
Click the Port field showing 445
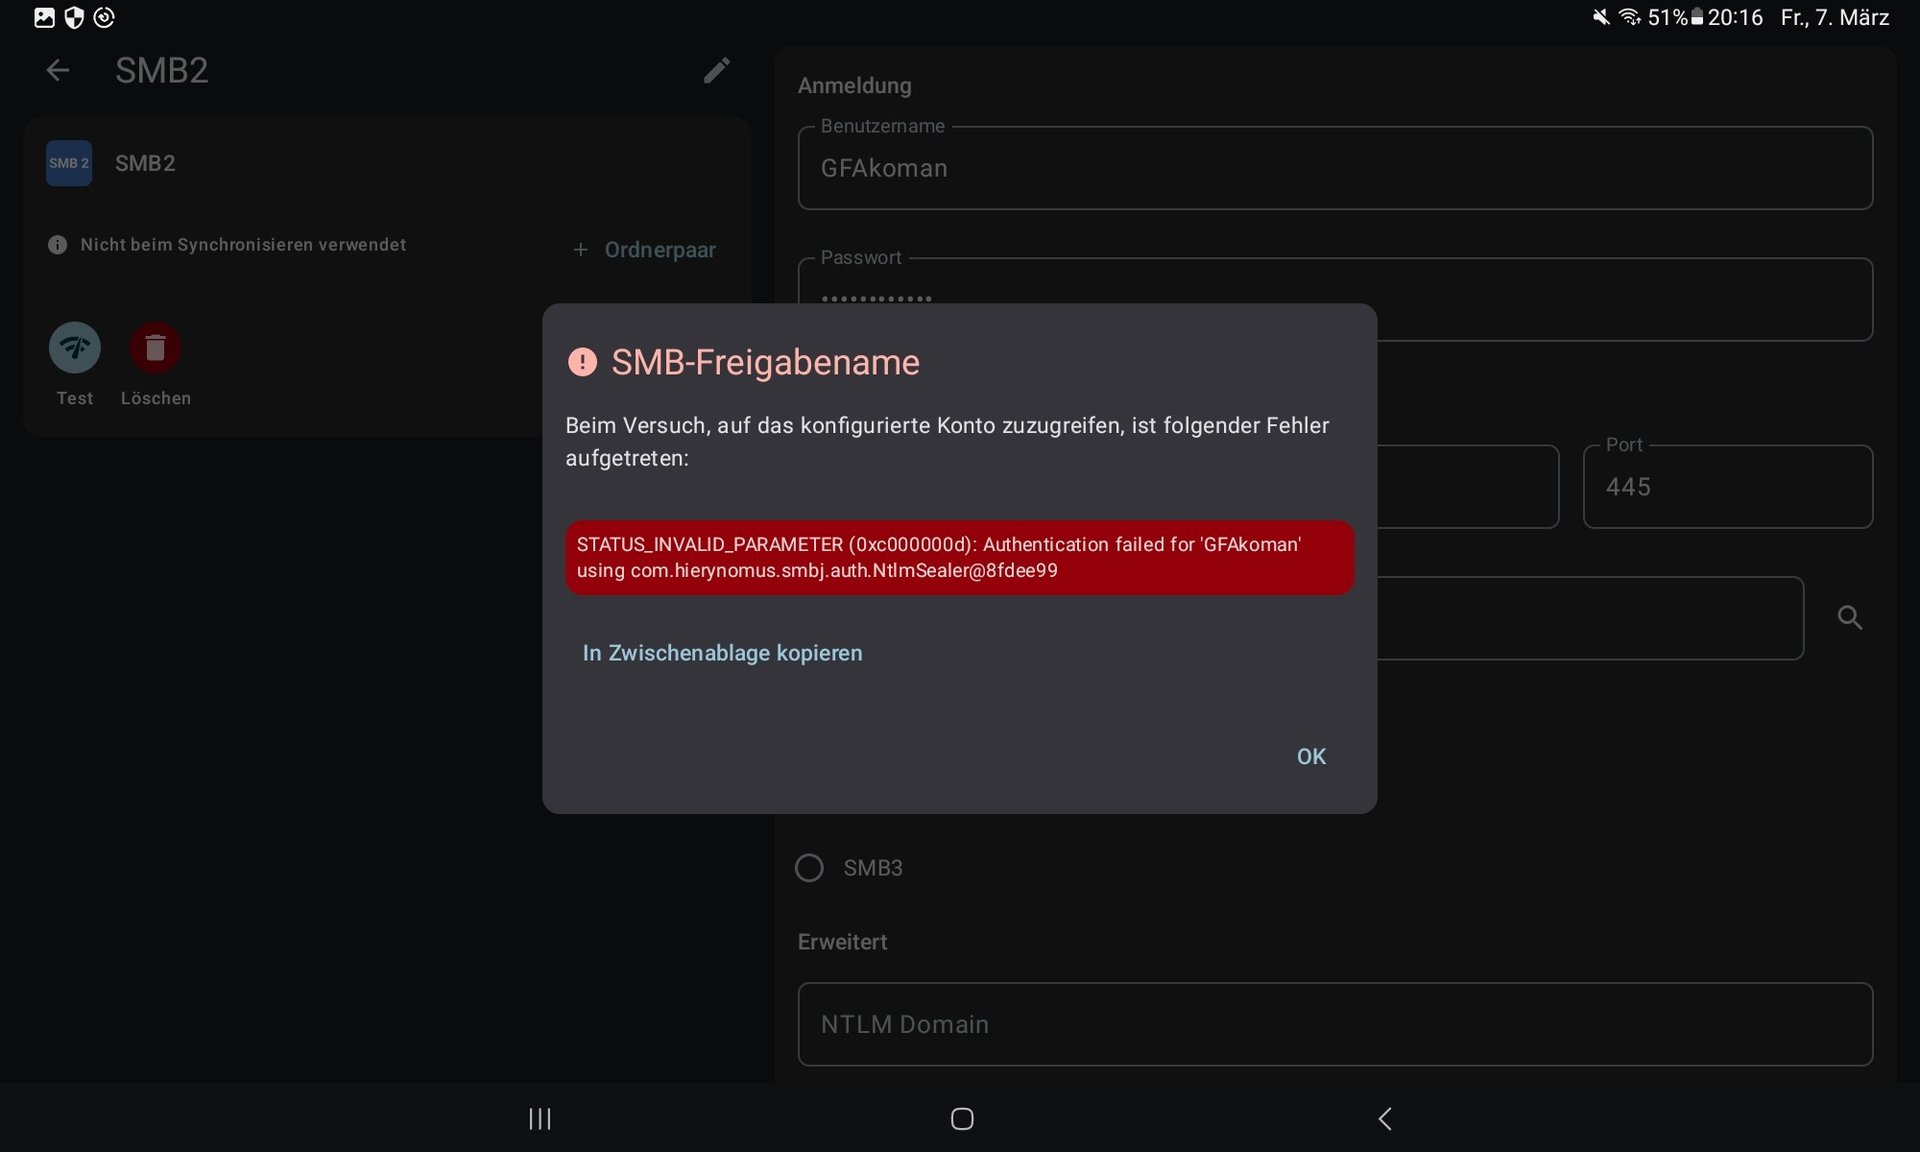1726,487
